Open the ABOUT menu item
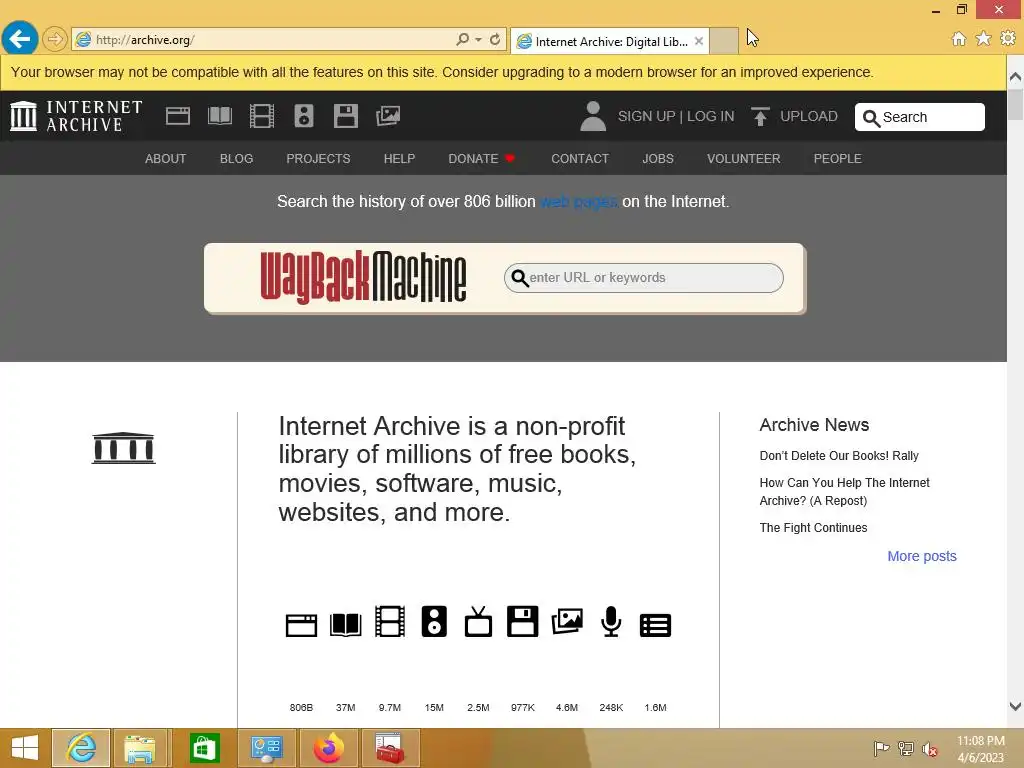The width and height of the screenshot is (1024, 768). [165, 159]
